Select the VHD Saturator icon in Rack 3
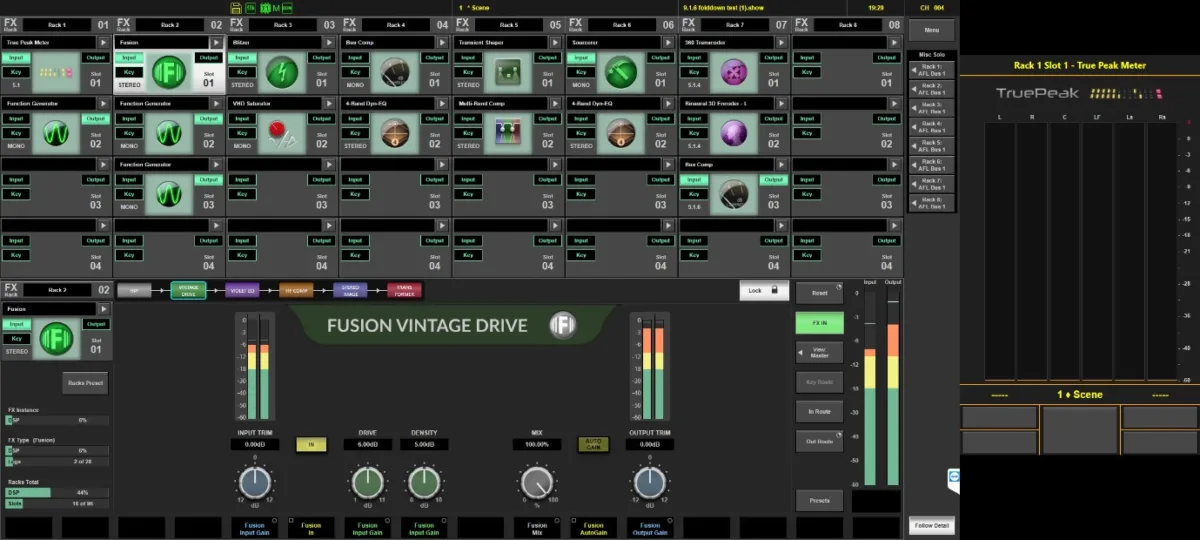 (x=281, y=132)
